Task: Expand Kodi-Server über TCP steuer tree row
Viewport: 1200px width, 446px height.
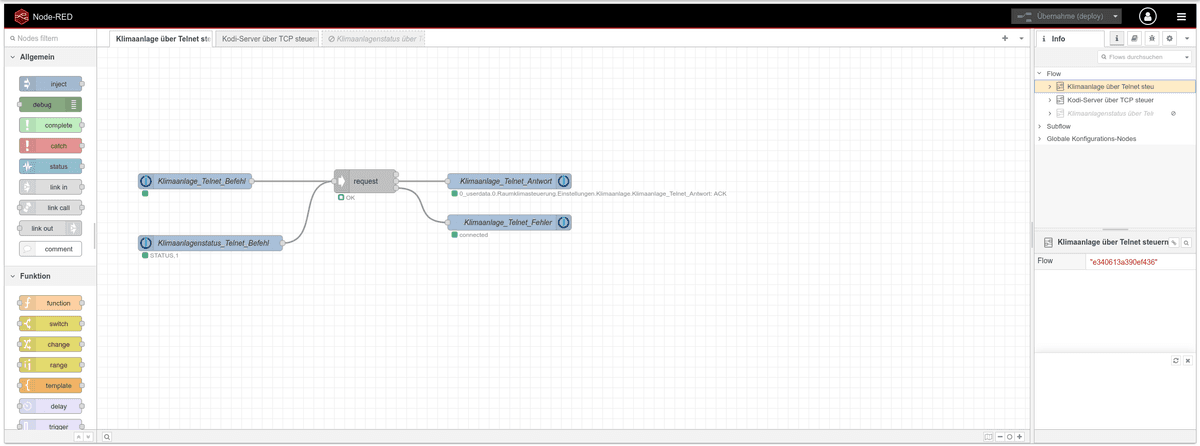Action: coord(1049,100)
